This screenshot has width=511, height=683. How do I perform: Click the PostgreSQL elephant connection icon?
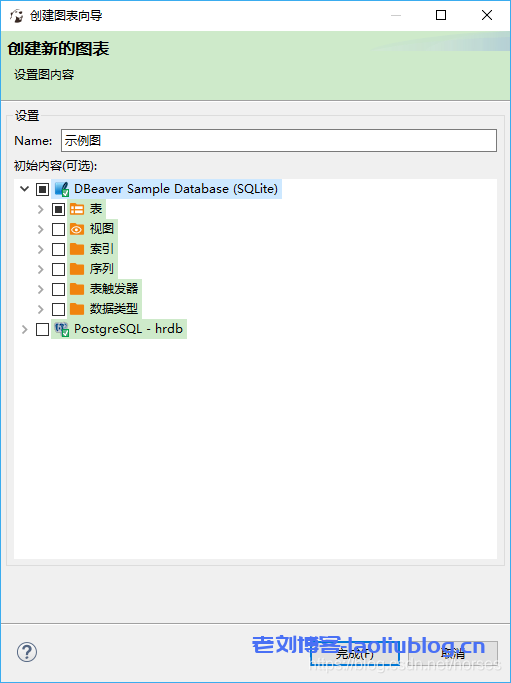[x=62, y=329]
